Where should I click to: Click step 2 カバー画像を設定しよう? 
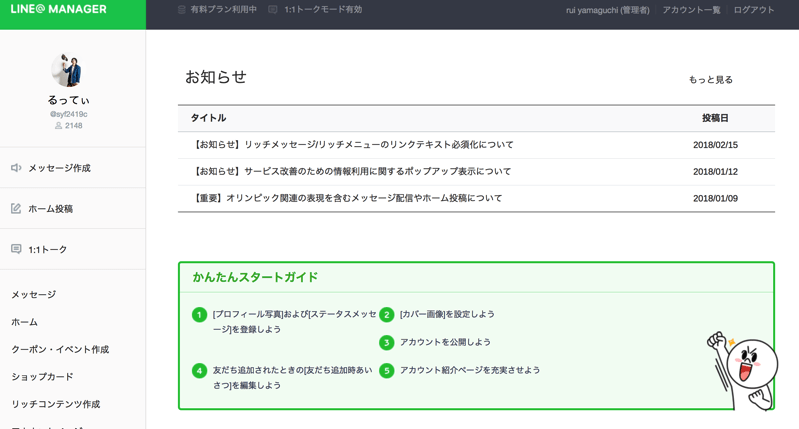pos(447,314)
